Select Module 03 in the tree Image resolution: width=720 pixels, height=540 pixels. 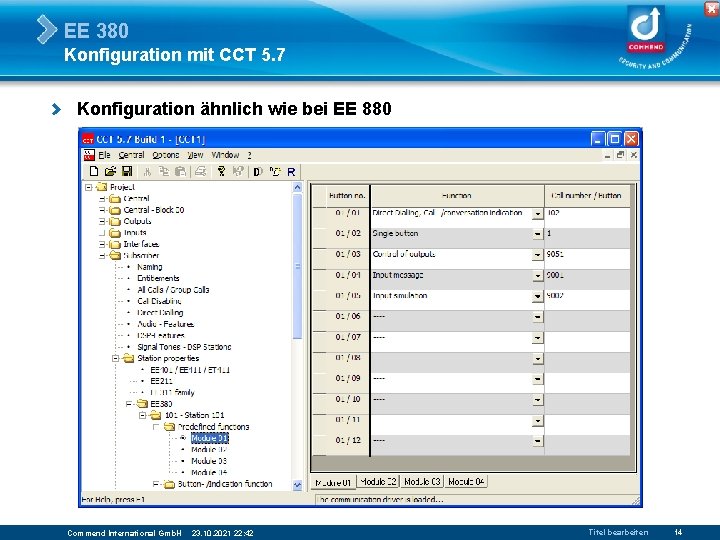pos(209,461)
